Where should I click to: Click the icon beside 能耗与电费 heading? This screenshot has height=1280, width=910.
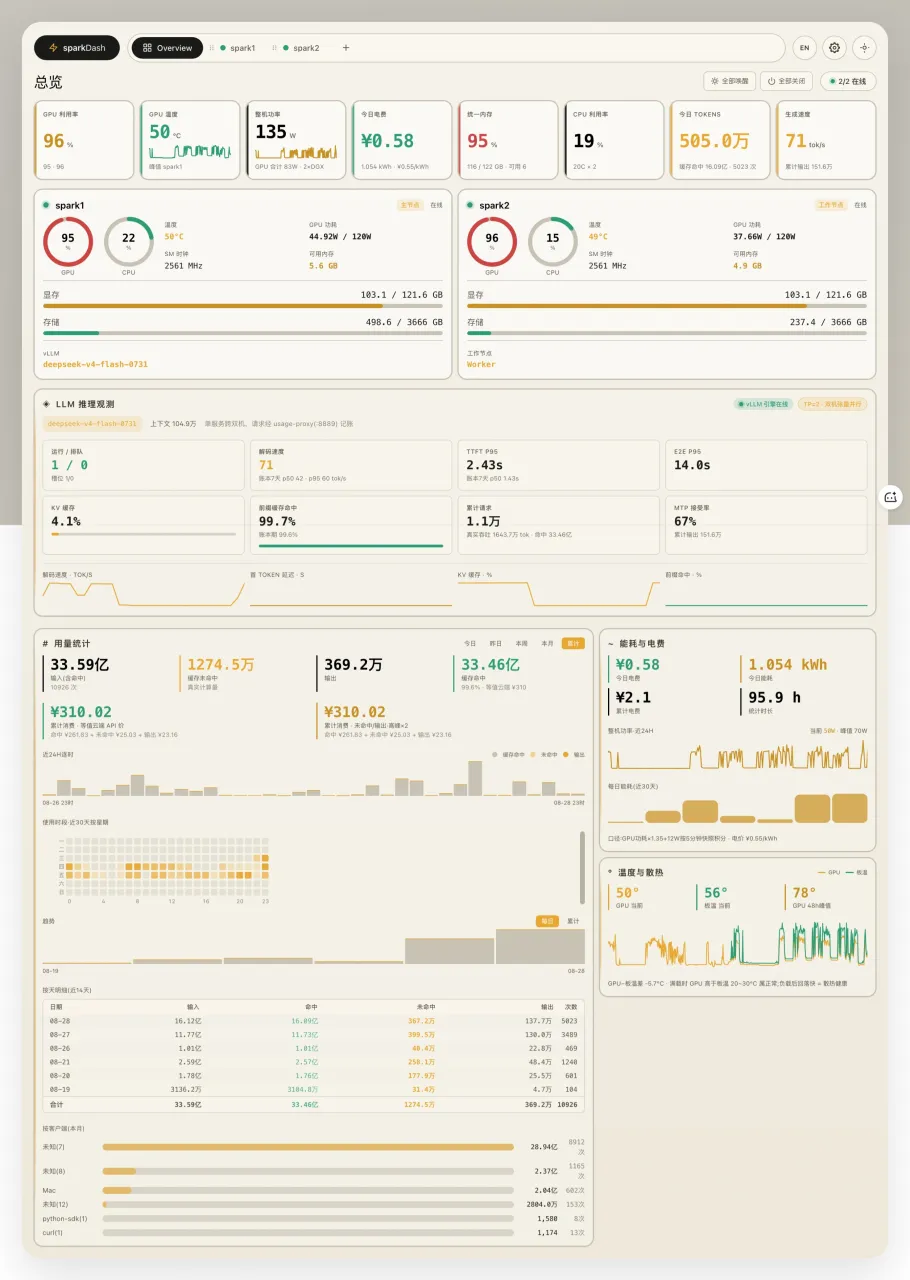610,644
